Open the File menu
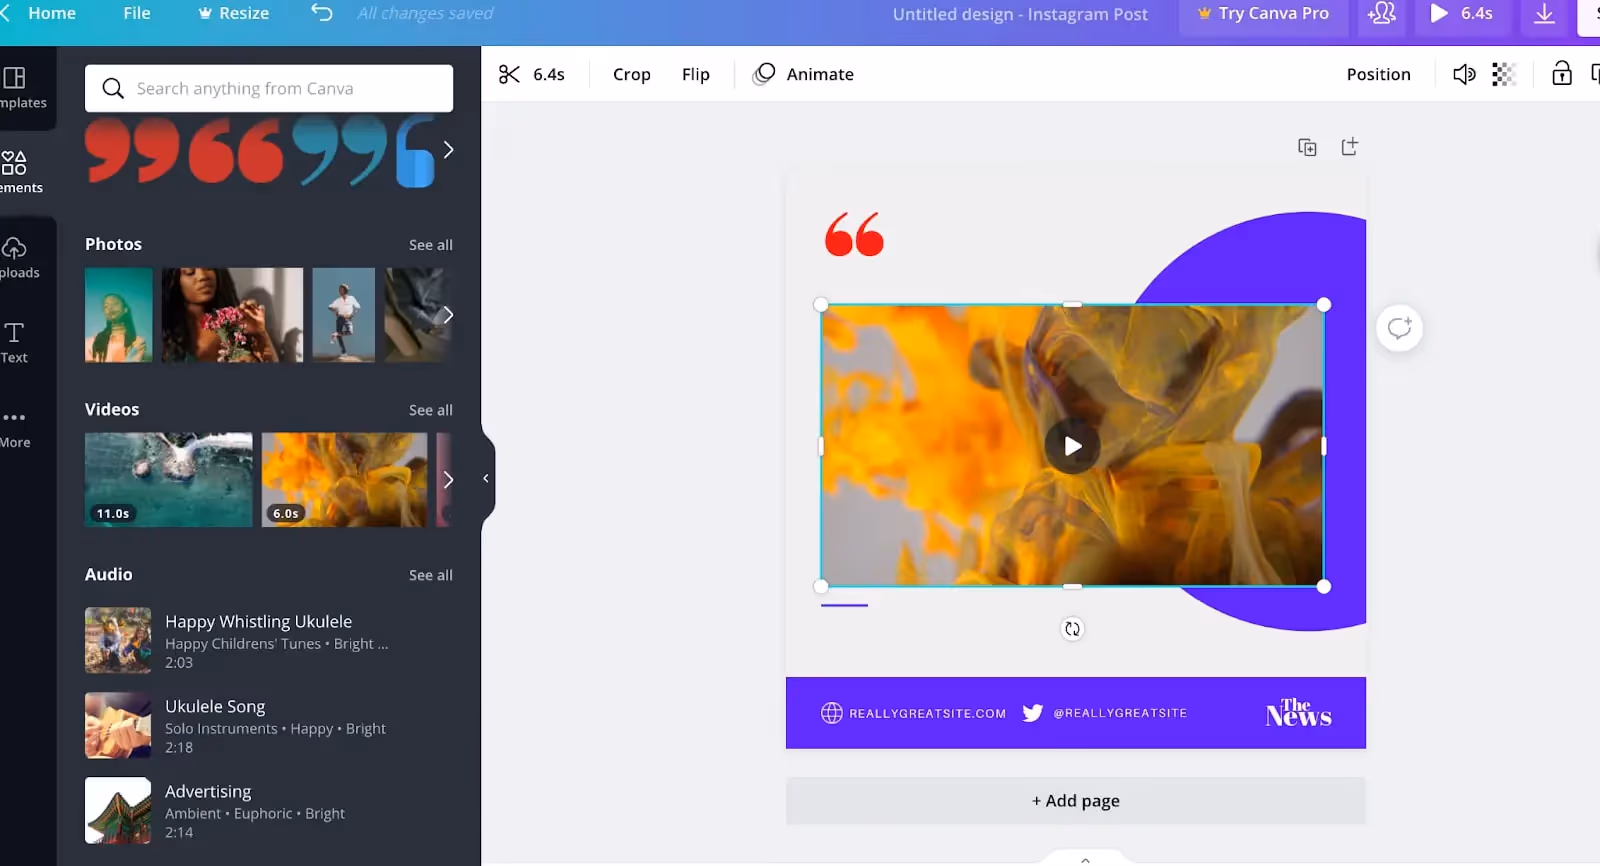1600x866 pixels. [137, 13]
